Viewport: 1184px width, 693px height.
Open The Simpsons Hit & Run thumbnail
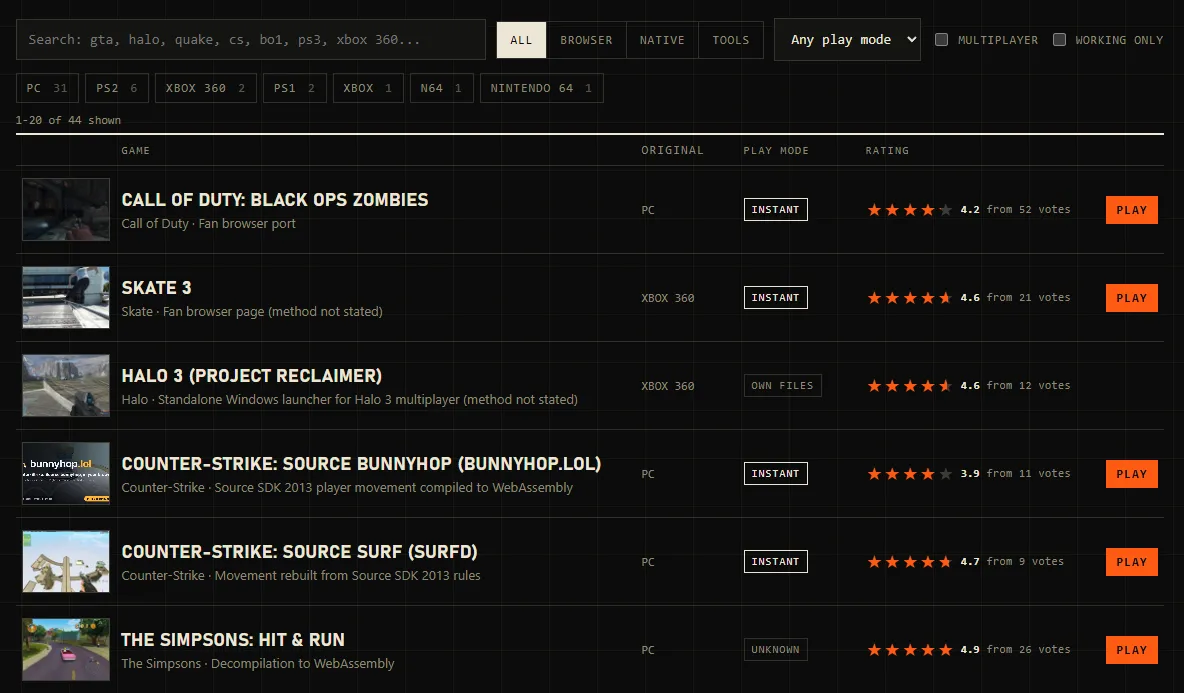click(66, 649)
